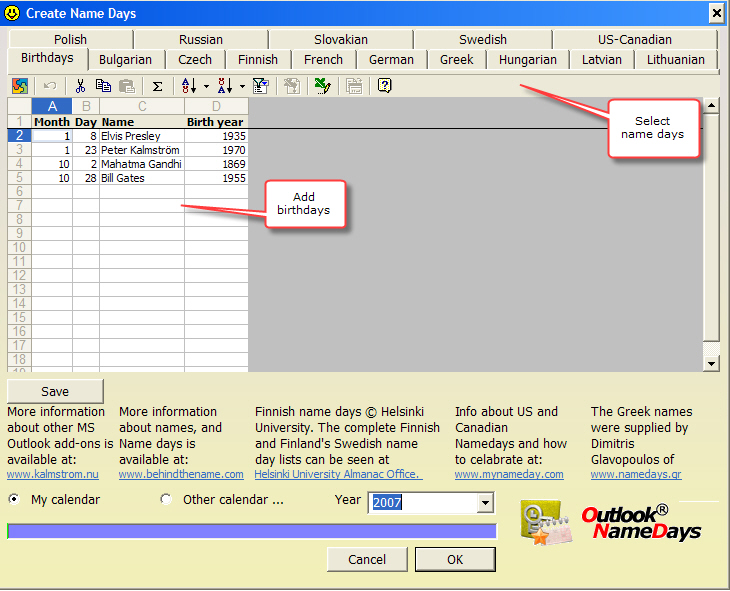
Task: Click the spreadsheet scroll up arrow
Action: 711,106
